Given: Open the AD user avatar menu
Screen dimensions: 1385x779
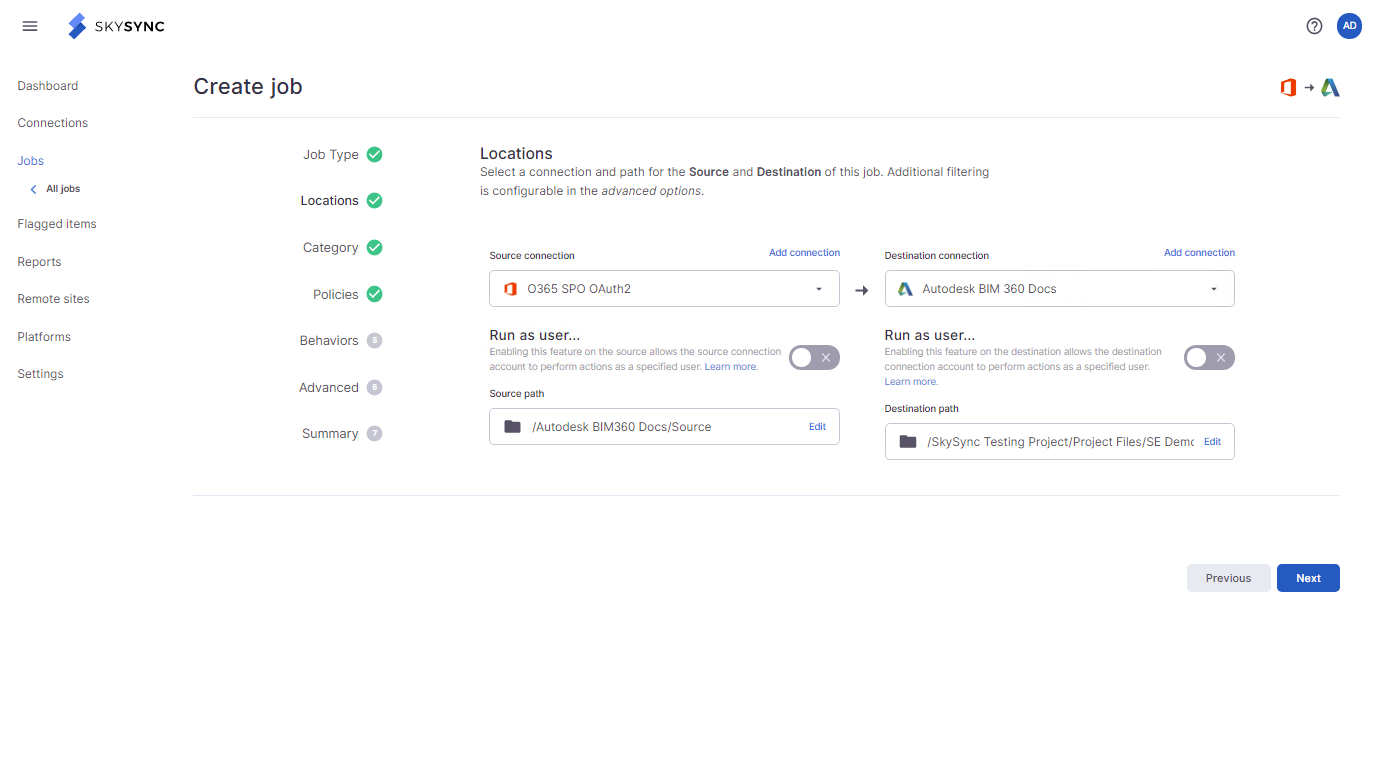Looking at the screenshot, I should tap(1349, 26).
